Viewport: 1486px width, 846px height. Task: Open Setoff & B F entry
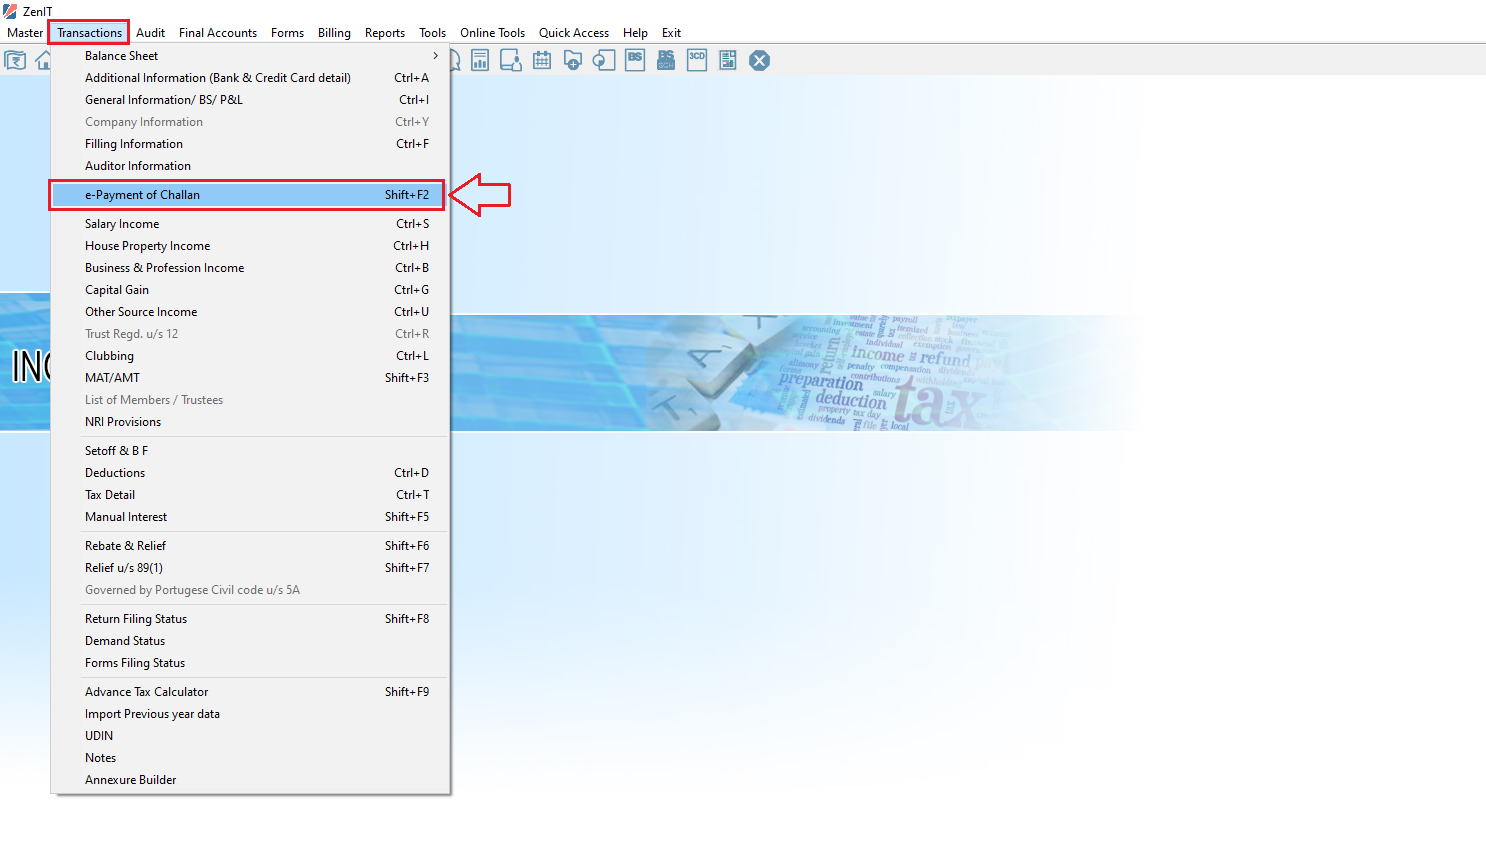pyautogui.click(x=250, y=451)
